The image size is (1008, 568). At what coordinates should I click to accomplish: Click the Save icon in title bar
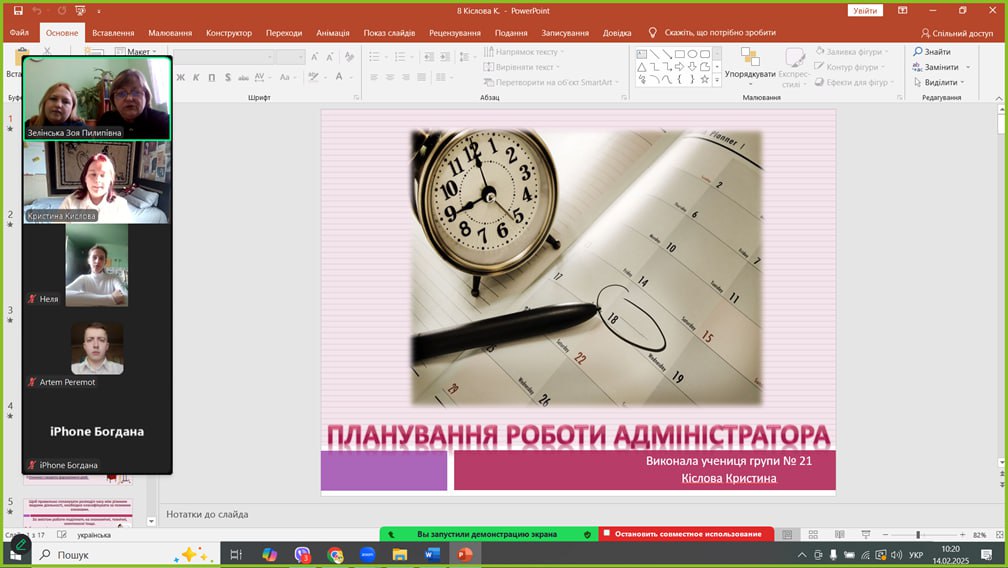[17, 10]
